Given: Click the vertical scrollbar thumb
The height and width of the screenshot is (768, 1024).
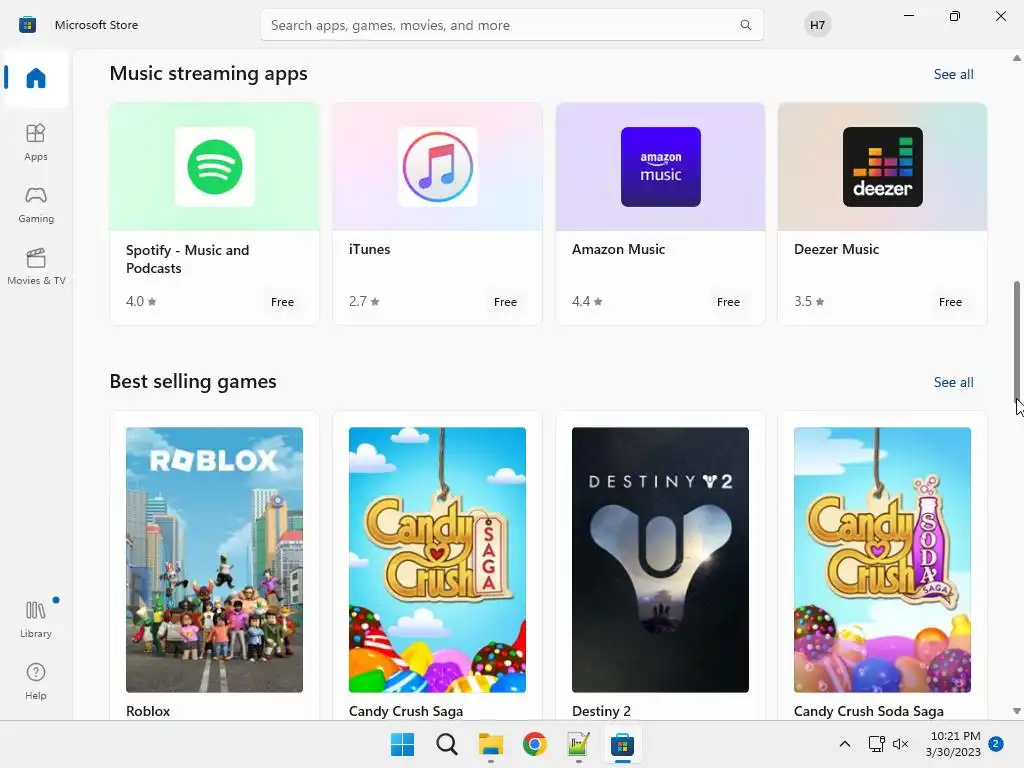Looking at the screenshot, I should [x=1017, y=342].
